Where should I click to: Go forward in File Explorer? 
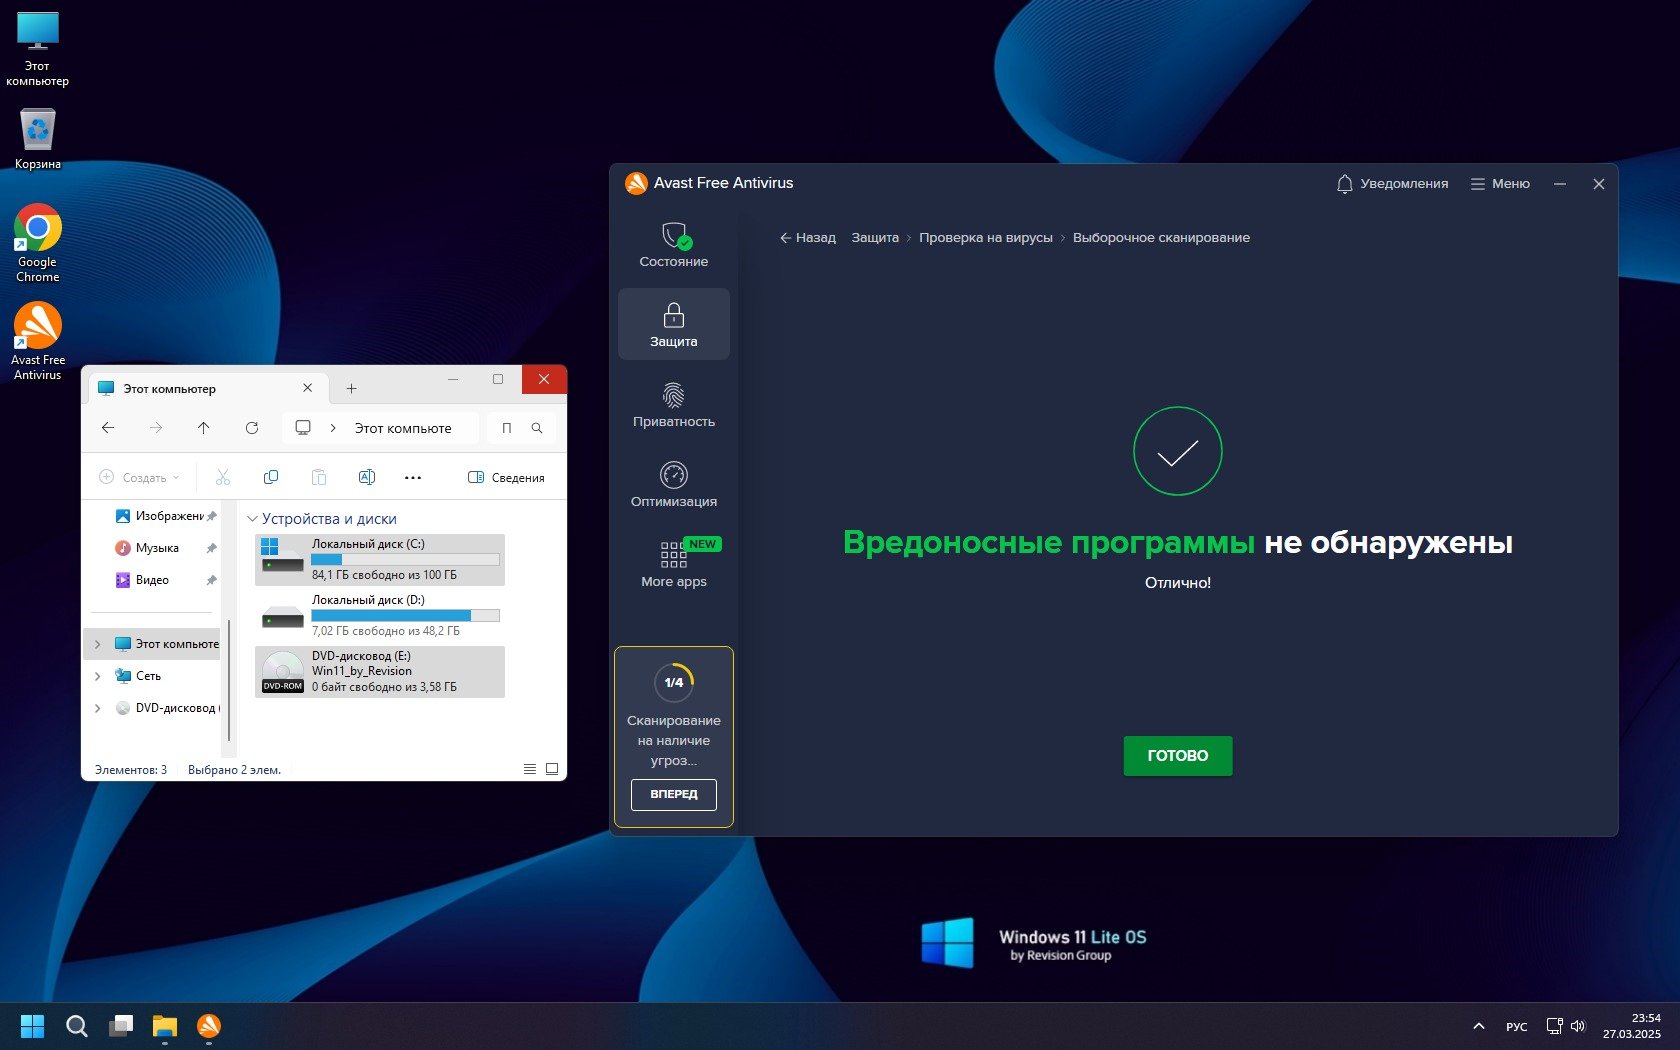156,428
